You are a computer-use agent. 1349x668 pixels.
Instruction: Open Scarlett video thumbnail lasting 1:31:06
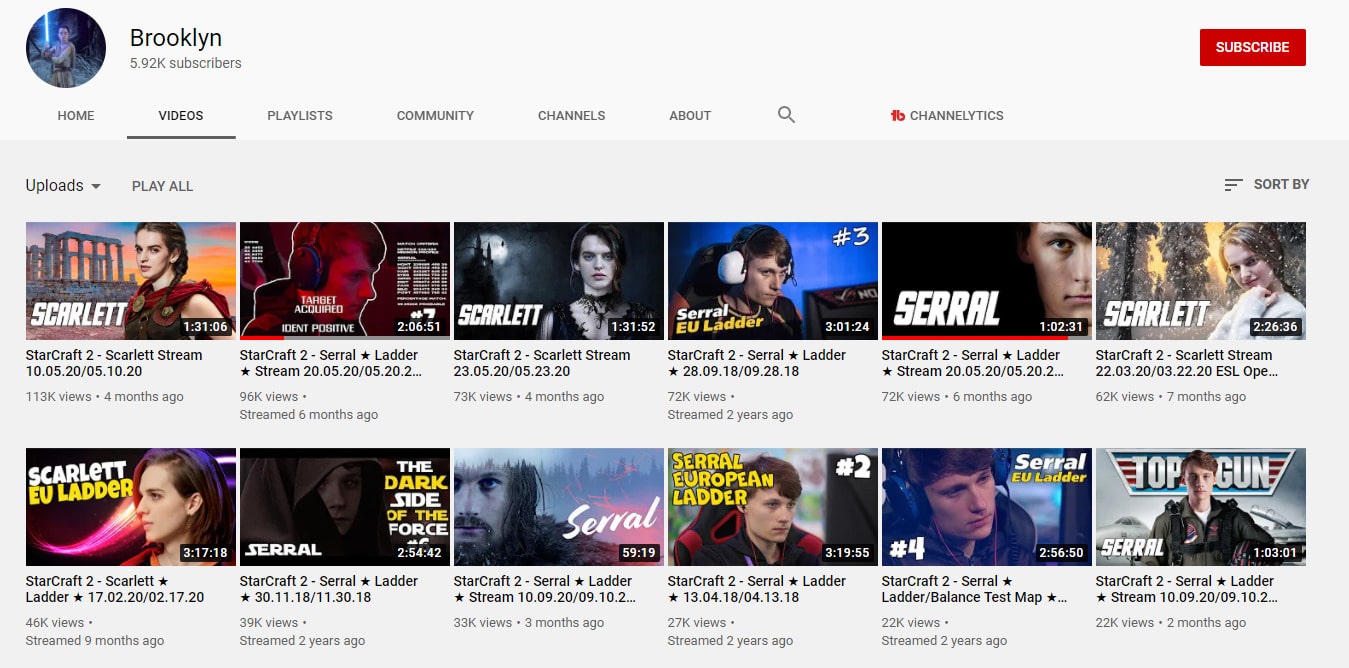[x=131, y=281]
